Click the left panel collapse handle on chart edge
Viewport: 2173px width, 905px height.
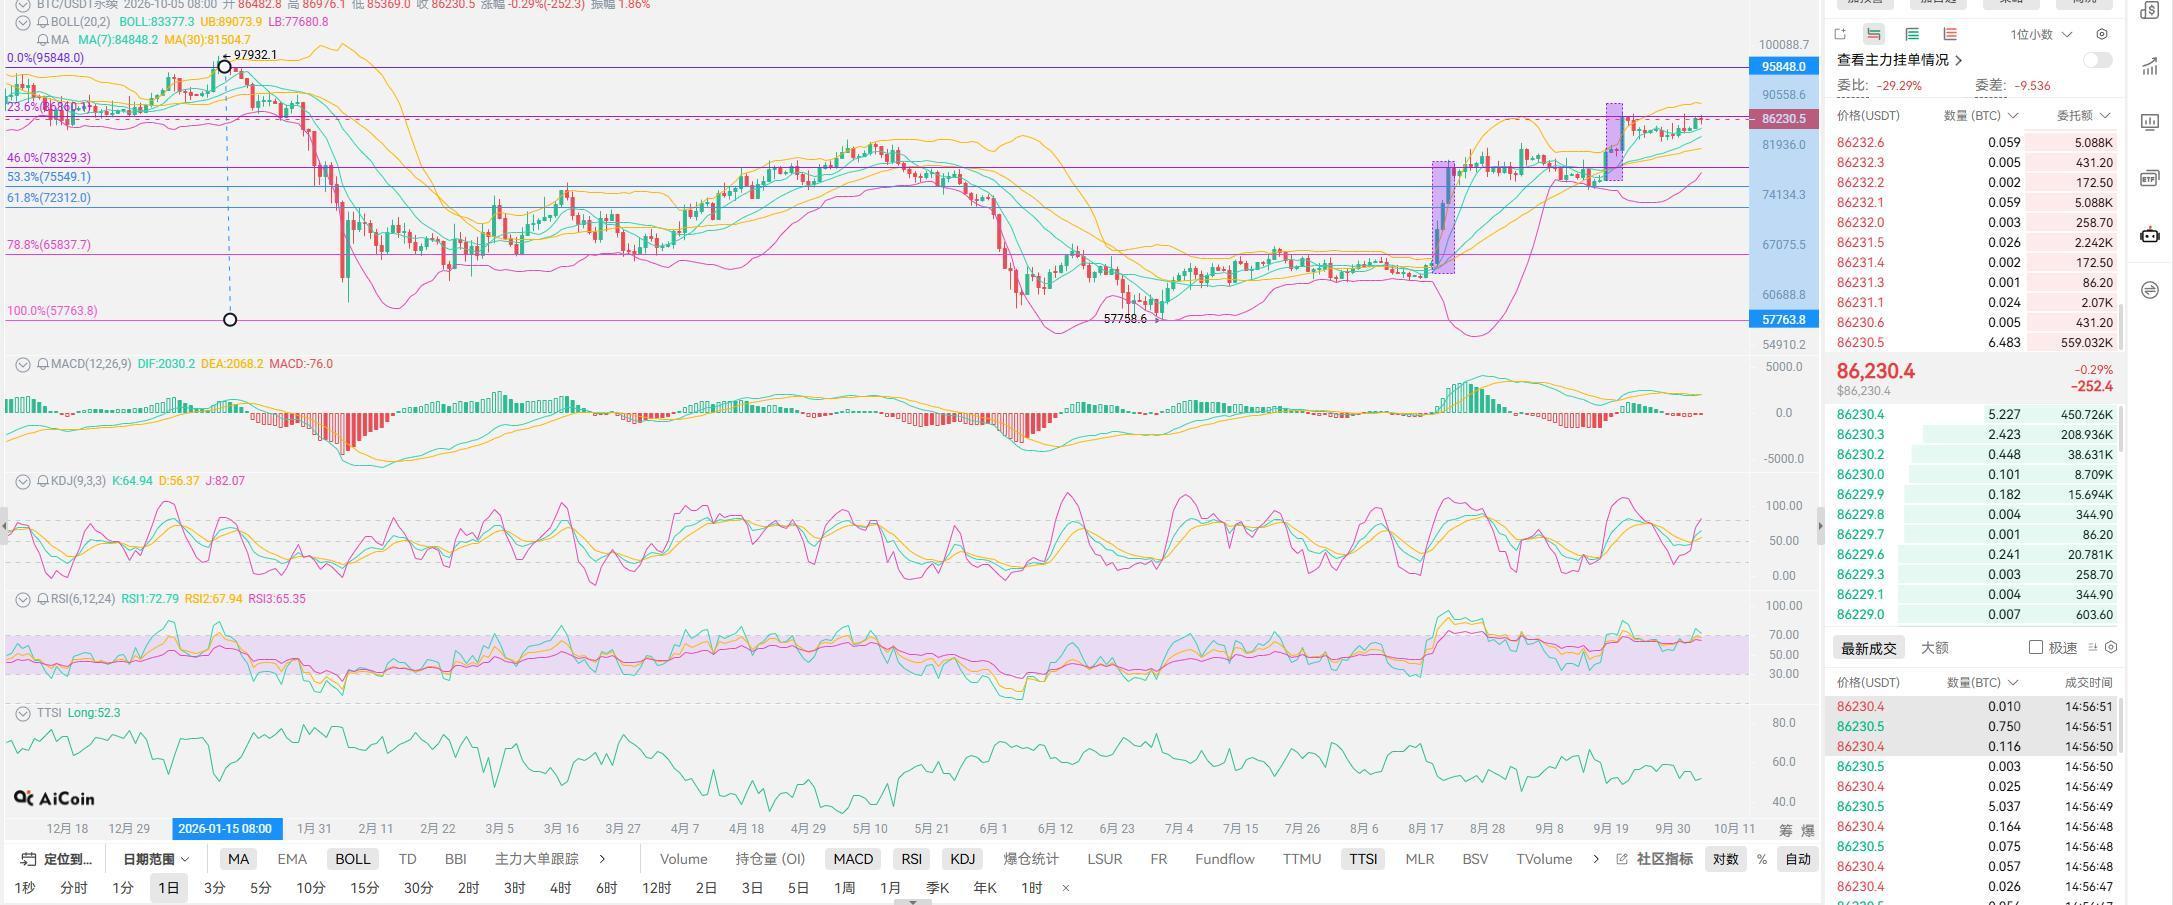pyautogui.click(x=3, y=525)
